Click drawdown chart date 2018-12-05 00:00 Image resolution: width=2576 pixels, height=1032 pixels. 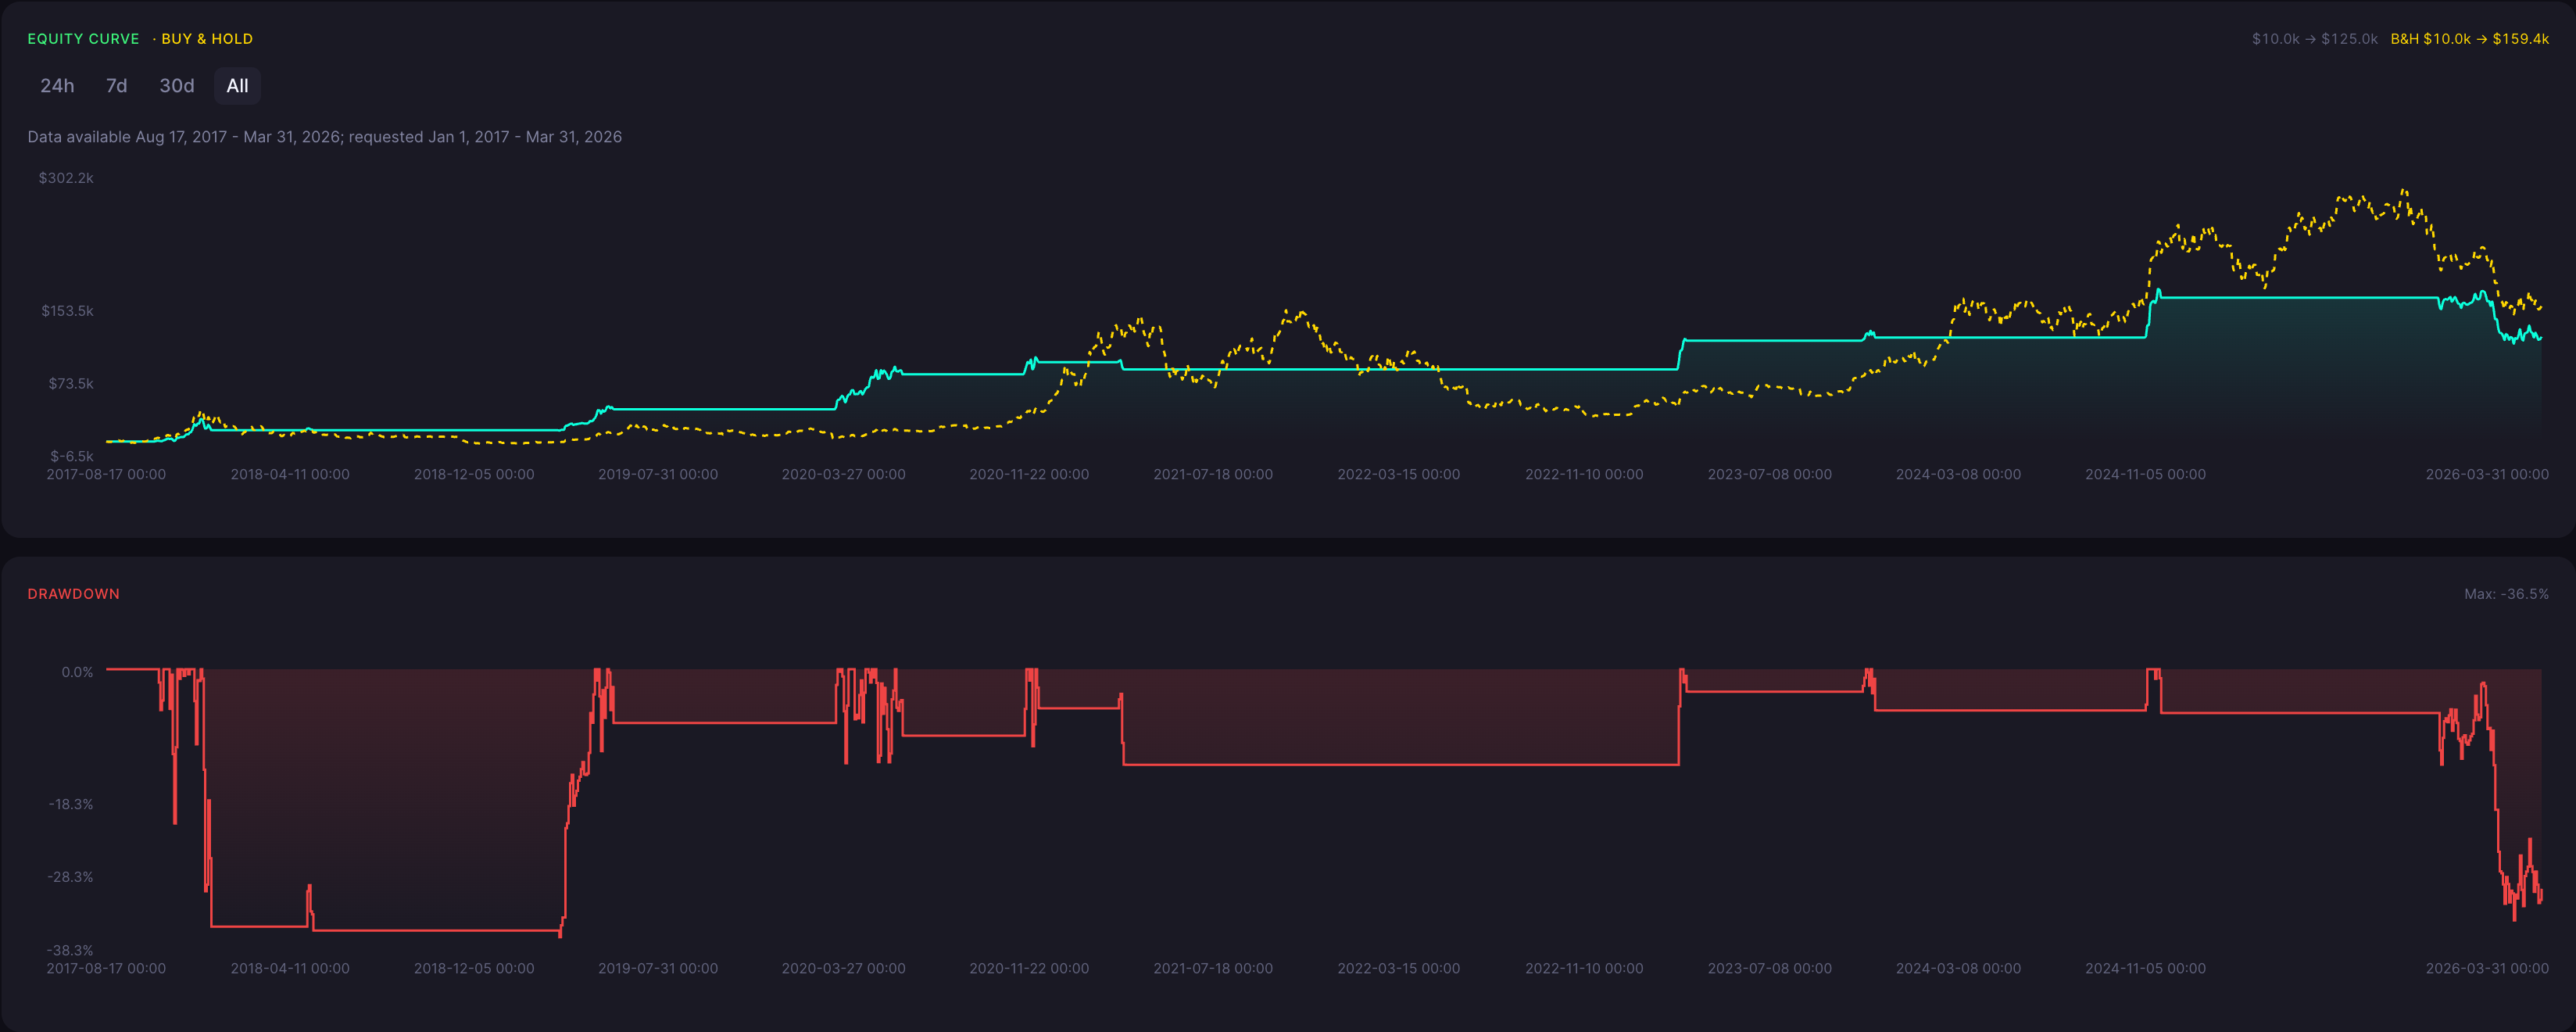[474, 968]
